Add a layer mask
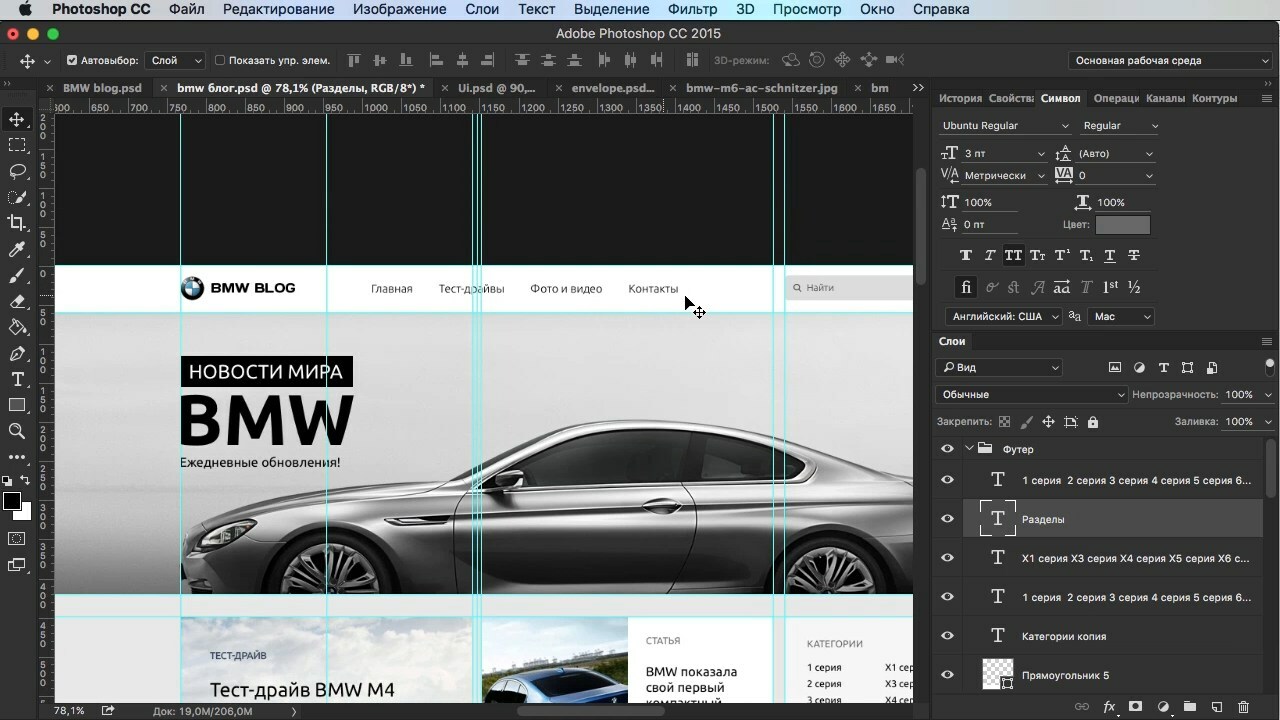The image size is (1280, 720). coord(1135,707)
